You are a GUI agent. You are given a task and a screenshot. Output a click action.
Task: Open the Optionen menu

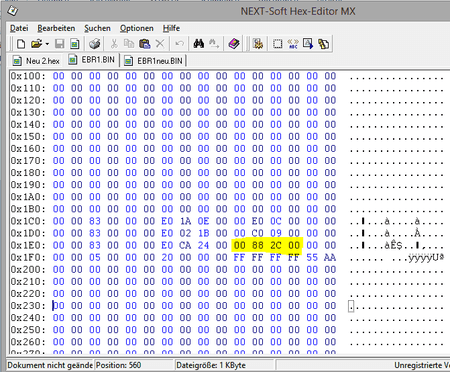(x=137, y=28)
